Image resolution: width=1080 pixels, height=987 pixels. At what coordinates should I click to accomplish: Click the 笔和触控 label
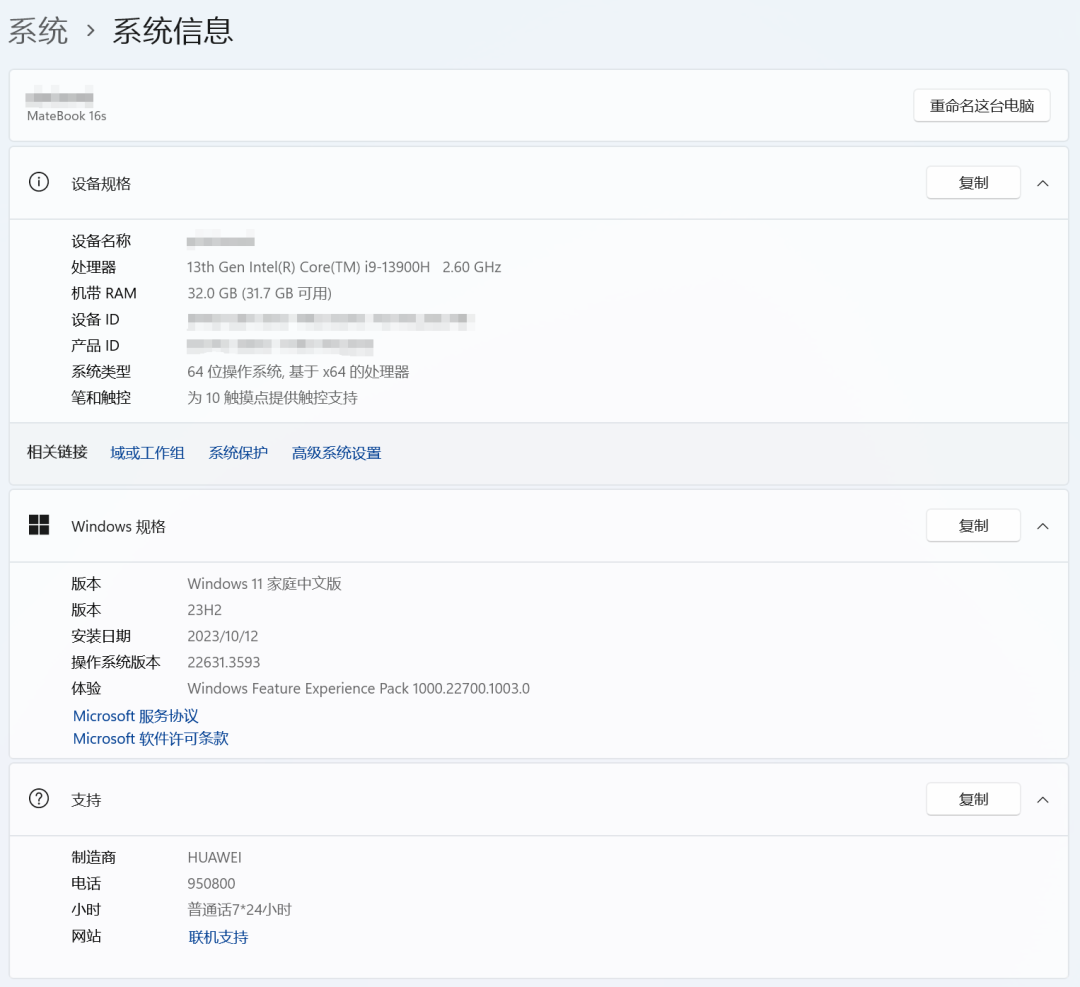tap(101, 398)
